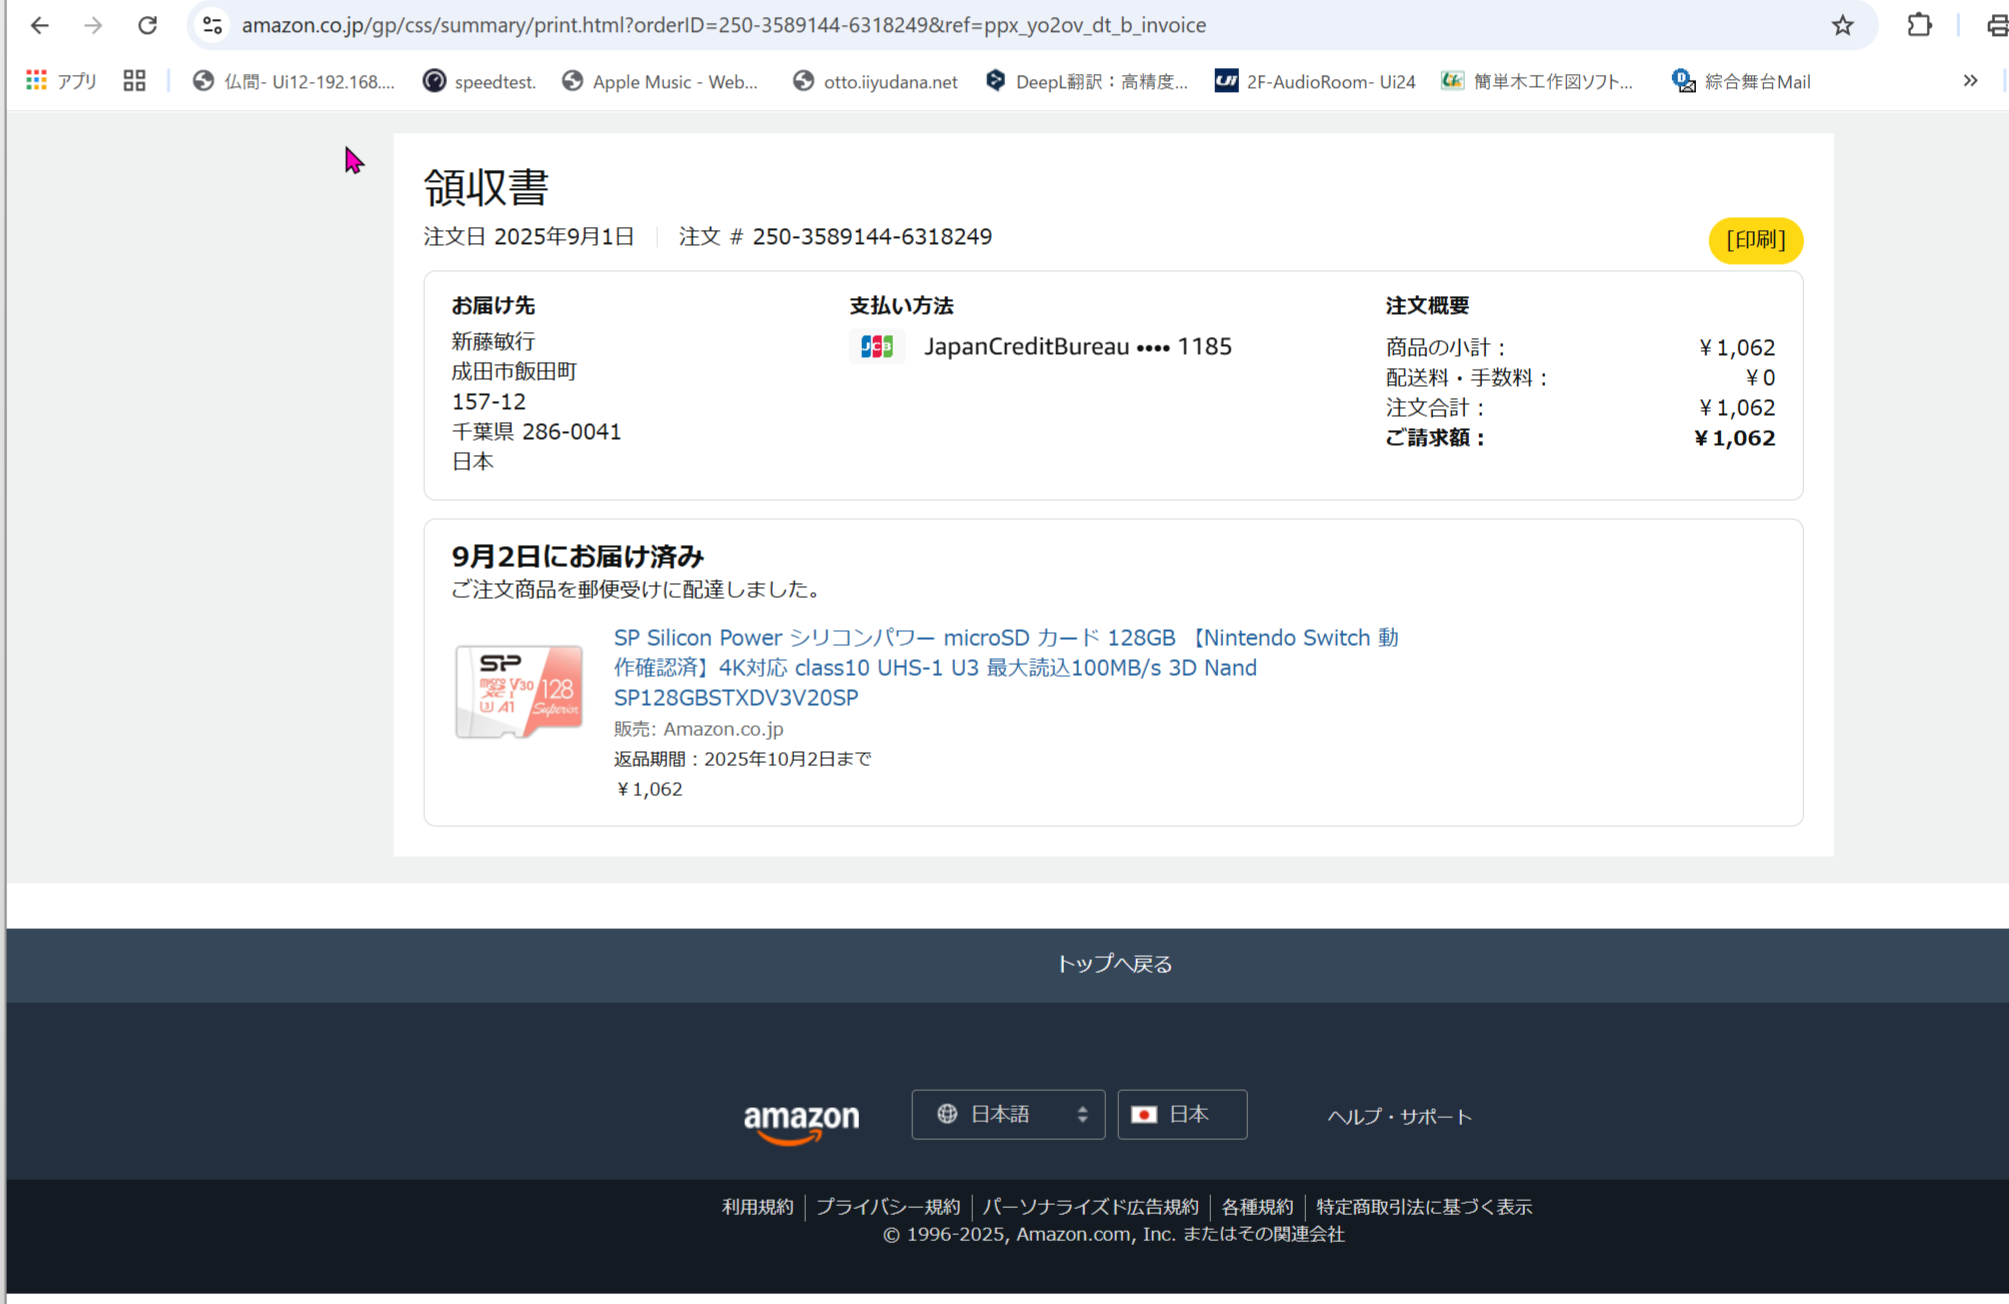This screenshot has width=2009, height=1304.
Task: Click the yellow 印刷 print button
Action: pyautogui.click(x=1755, y=240)
